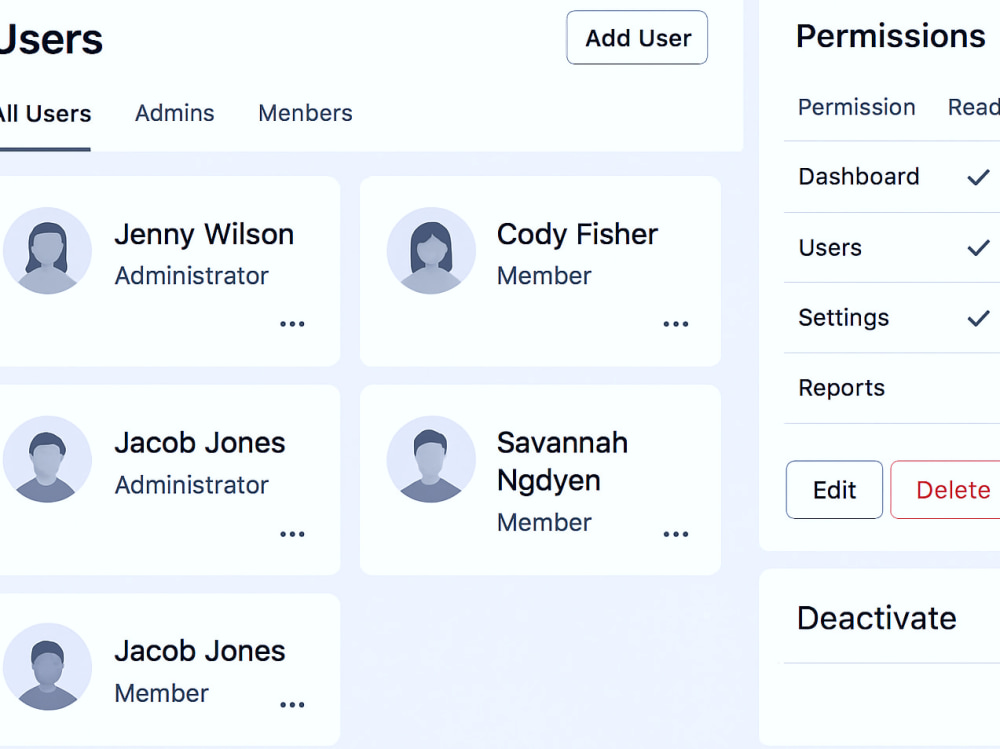
Task: Click Jenny Wilson's avatar picture
Action: pos(47,251)
